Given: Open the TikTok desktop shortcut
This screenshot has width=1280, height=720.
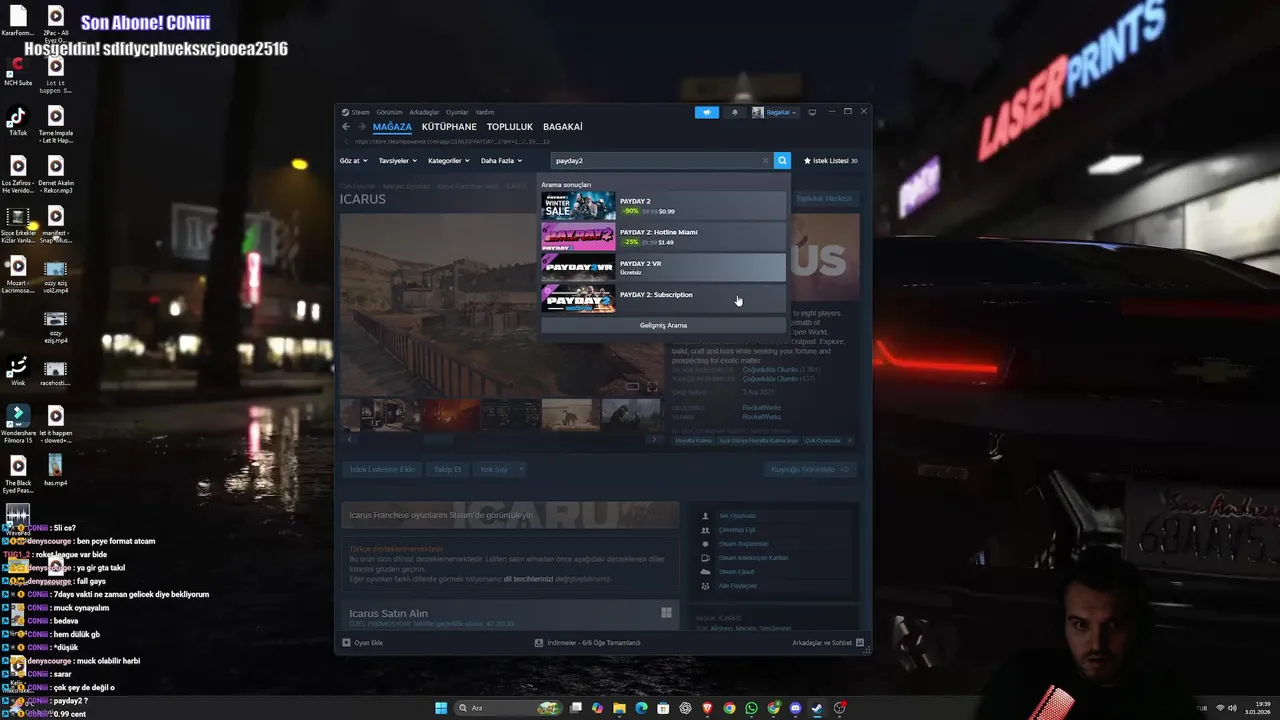Looking at the screenshot, I should pyautogui.click(x=18, y=122).
